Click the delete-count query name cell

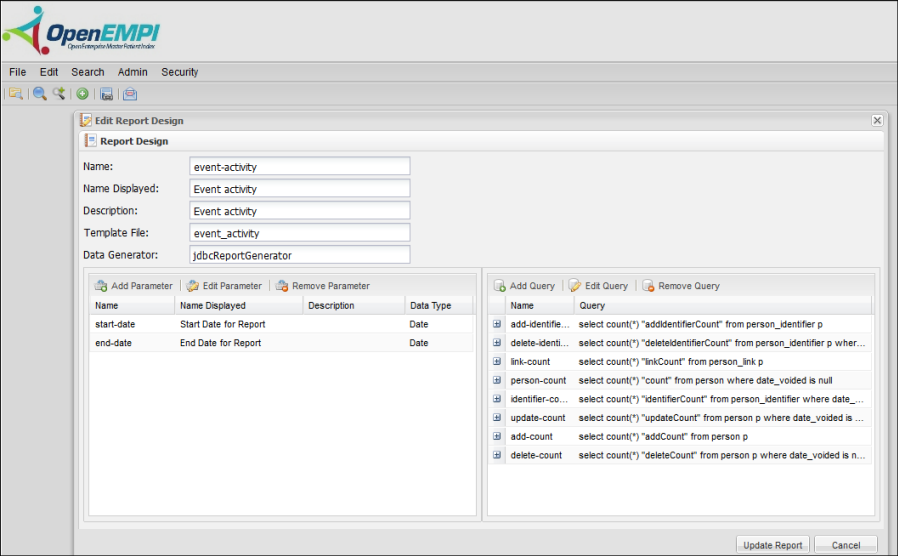536,455
